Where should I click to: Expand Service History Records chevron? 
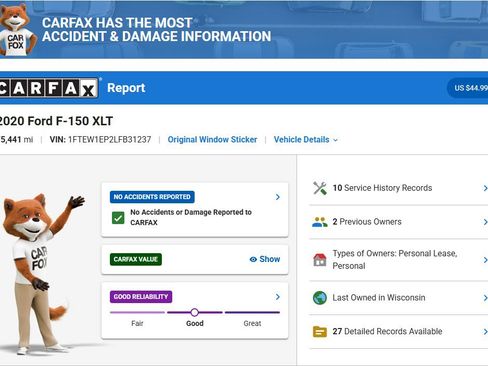[x=485, y=188]
